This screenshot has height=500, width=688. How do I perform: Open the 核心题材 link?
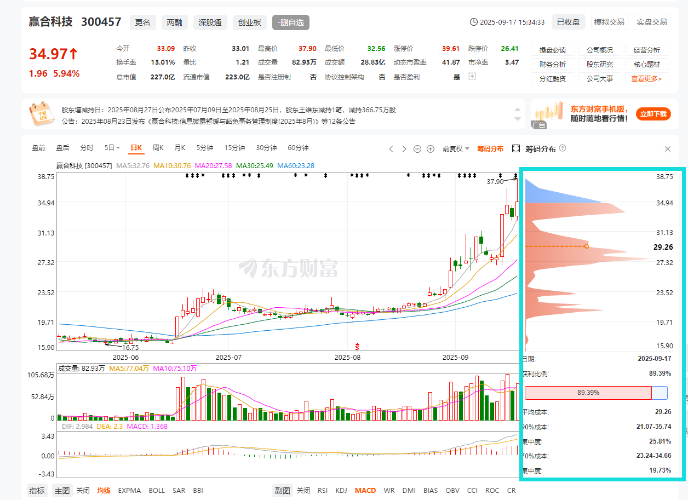646,64
